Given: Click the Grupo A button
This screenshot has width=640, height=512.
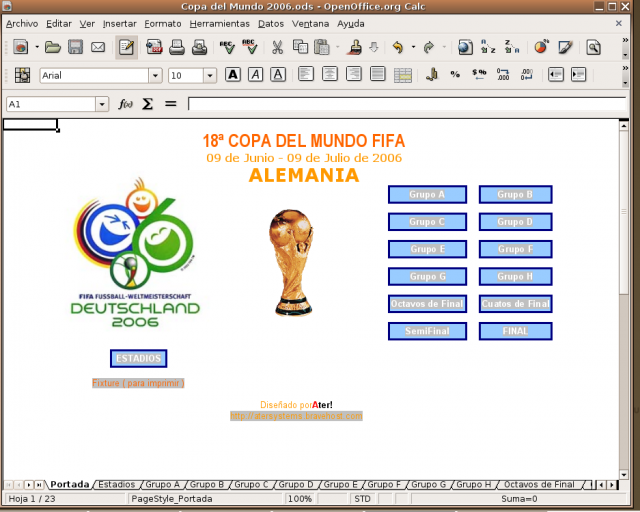Looking at the screenshot, I should pyautogui.click(x=427, y=194).
